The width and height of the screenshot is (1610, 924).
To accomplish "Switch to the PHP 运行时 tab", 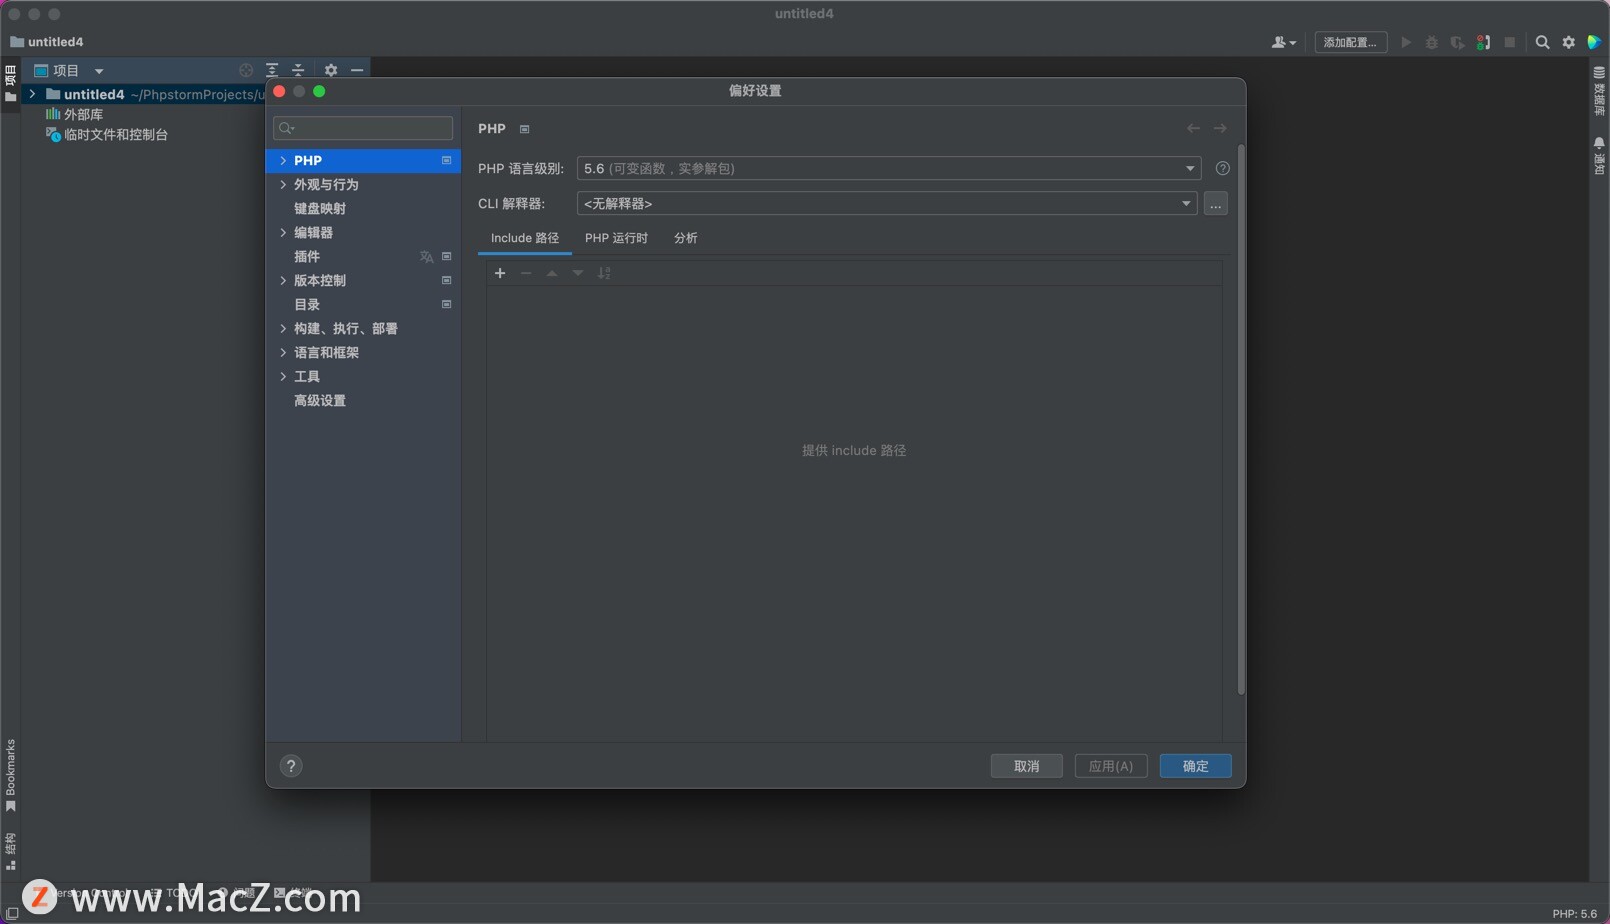I will (x=616, y=238).
